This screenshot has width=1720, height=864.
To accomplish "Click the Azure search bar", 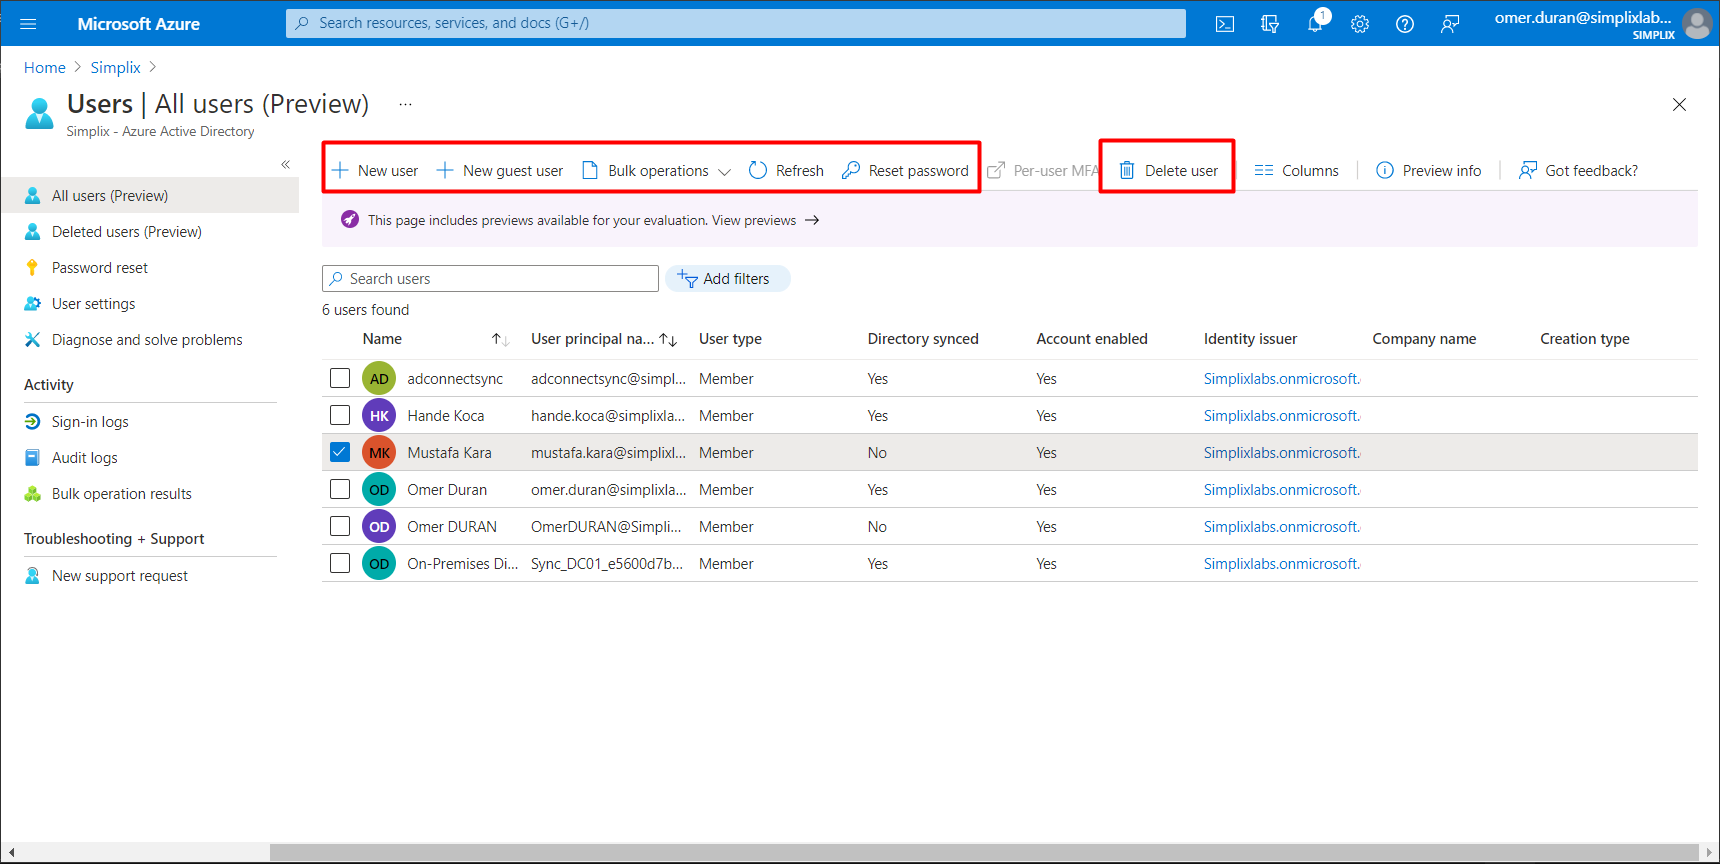I will [x=736, y=23].
